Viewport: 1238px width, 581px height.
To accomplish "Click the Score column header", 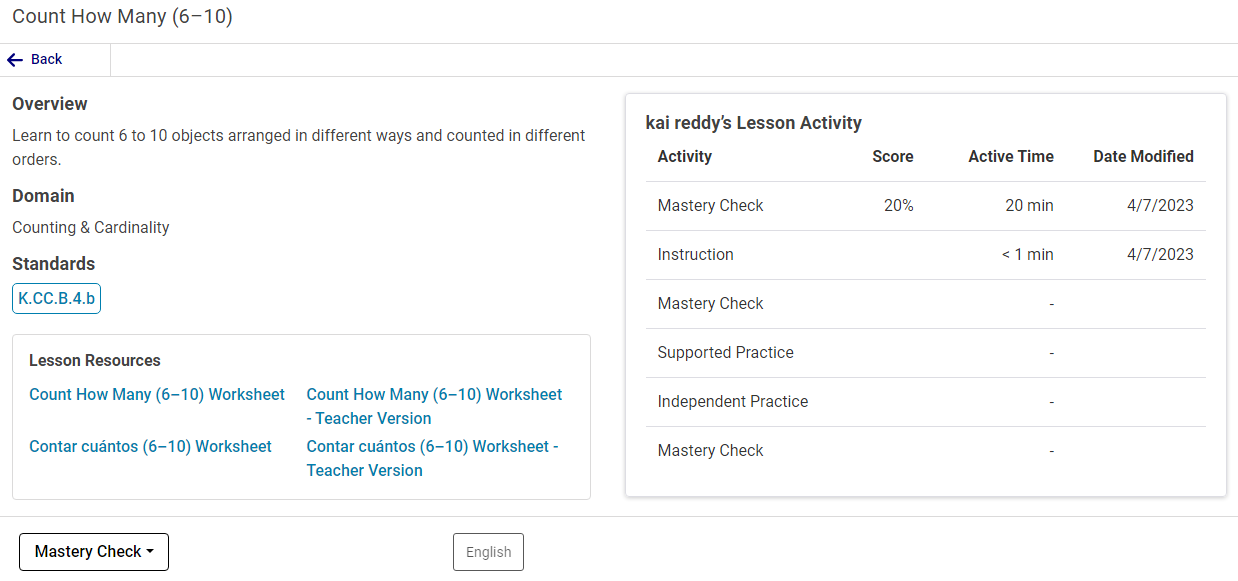I will tap(892, 156).
